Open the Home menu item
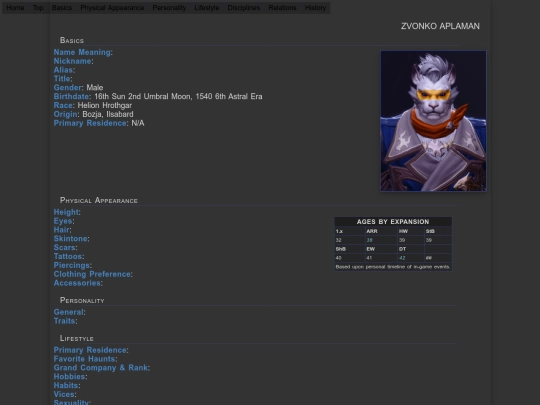The width and height of the screenshot is (540, 405). 15,8
